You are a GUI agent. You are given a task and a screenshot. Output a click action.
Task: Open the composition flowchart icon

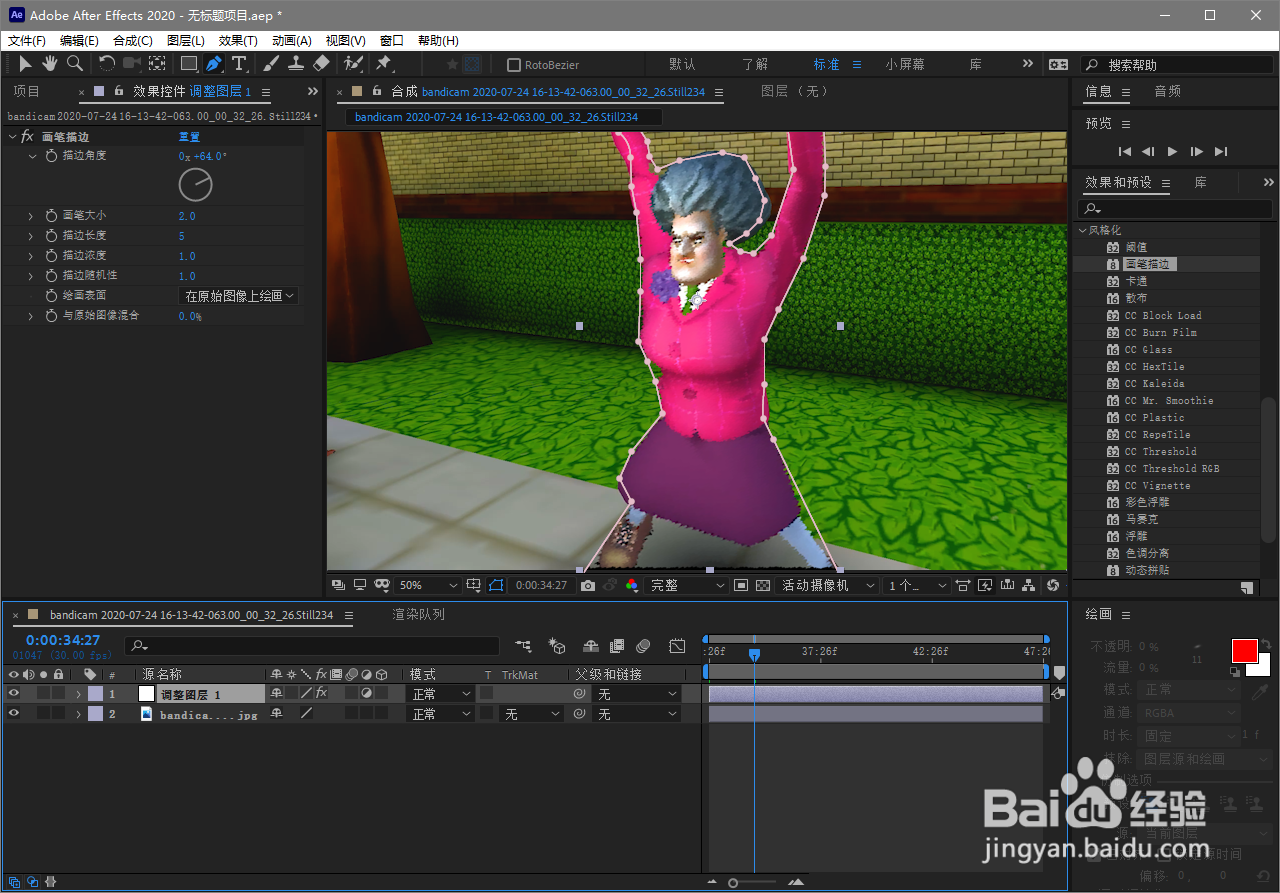(1029, 585)
